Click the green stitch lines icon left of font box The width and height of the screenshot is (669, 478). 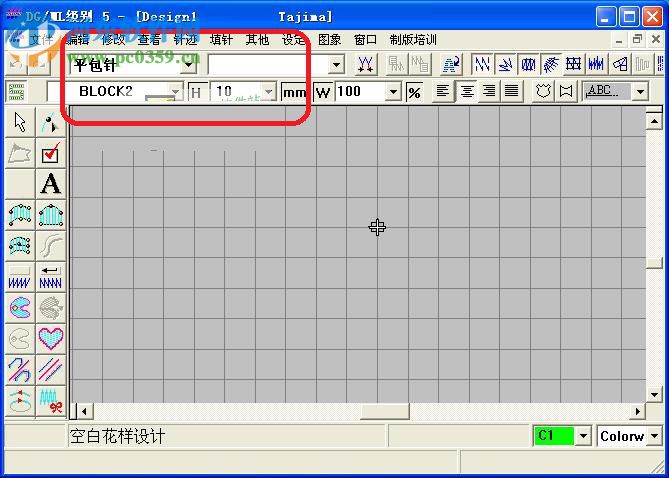[x=17, y=91]
